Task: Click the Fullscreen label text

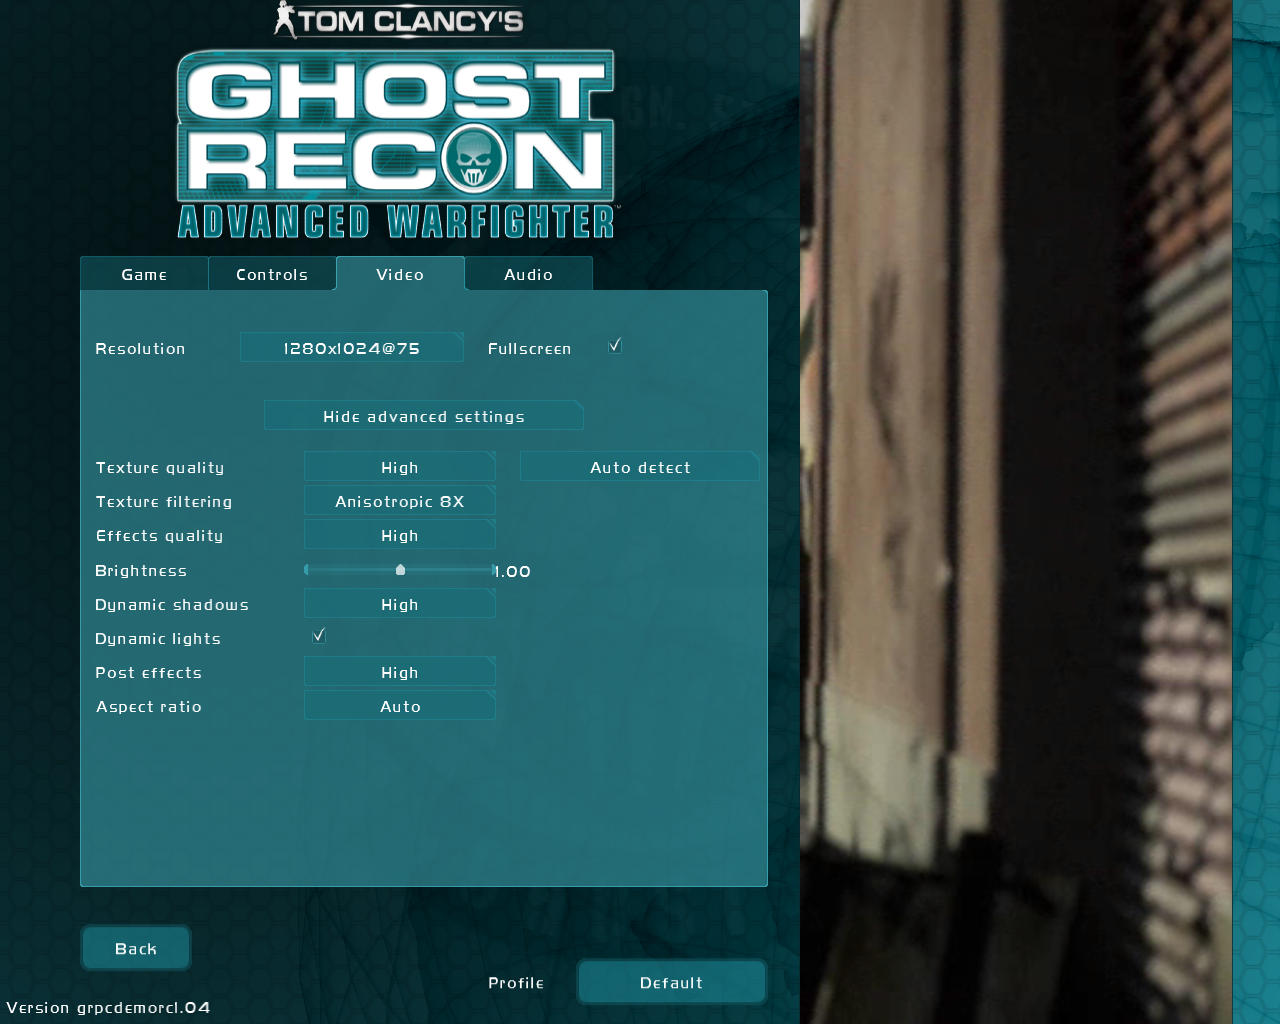Action: (529, 349)
